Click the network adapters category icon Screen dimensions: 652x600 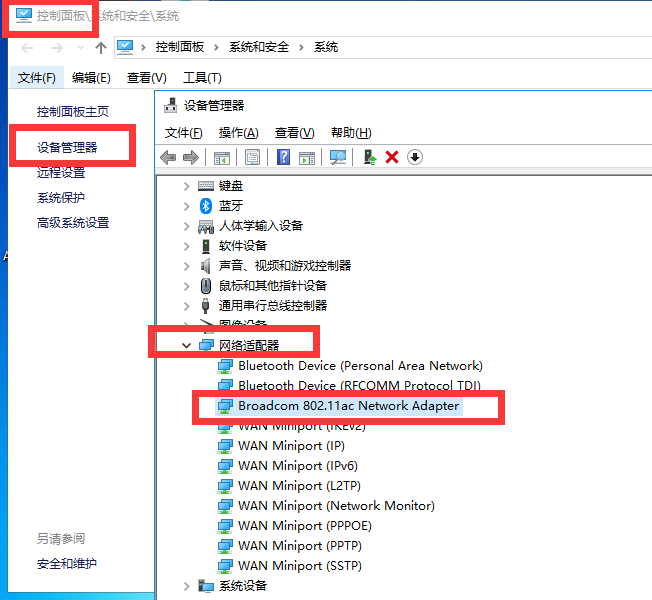tap(206, 345)
